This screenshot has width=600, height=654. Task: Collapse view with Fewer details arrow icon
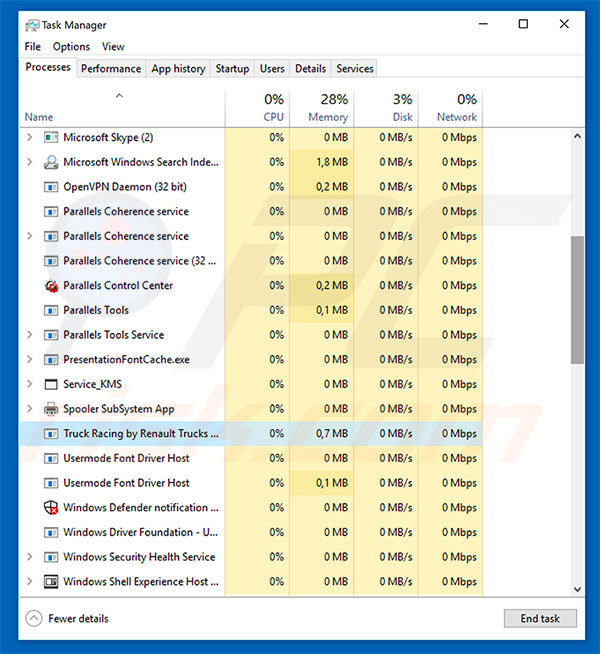click(x=34, y=619)
